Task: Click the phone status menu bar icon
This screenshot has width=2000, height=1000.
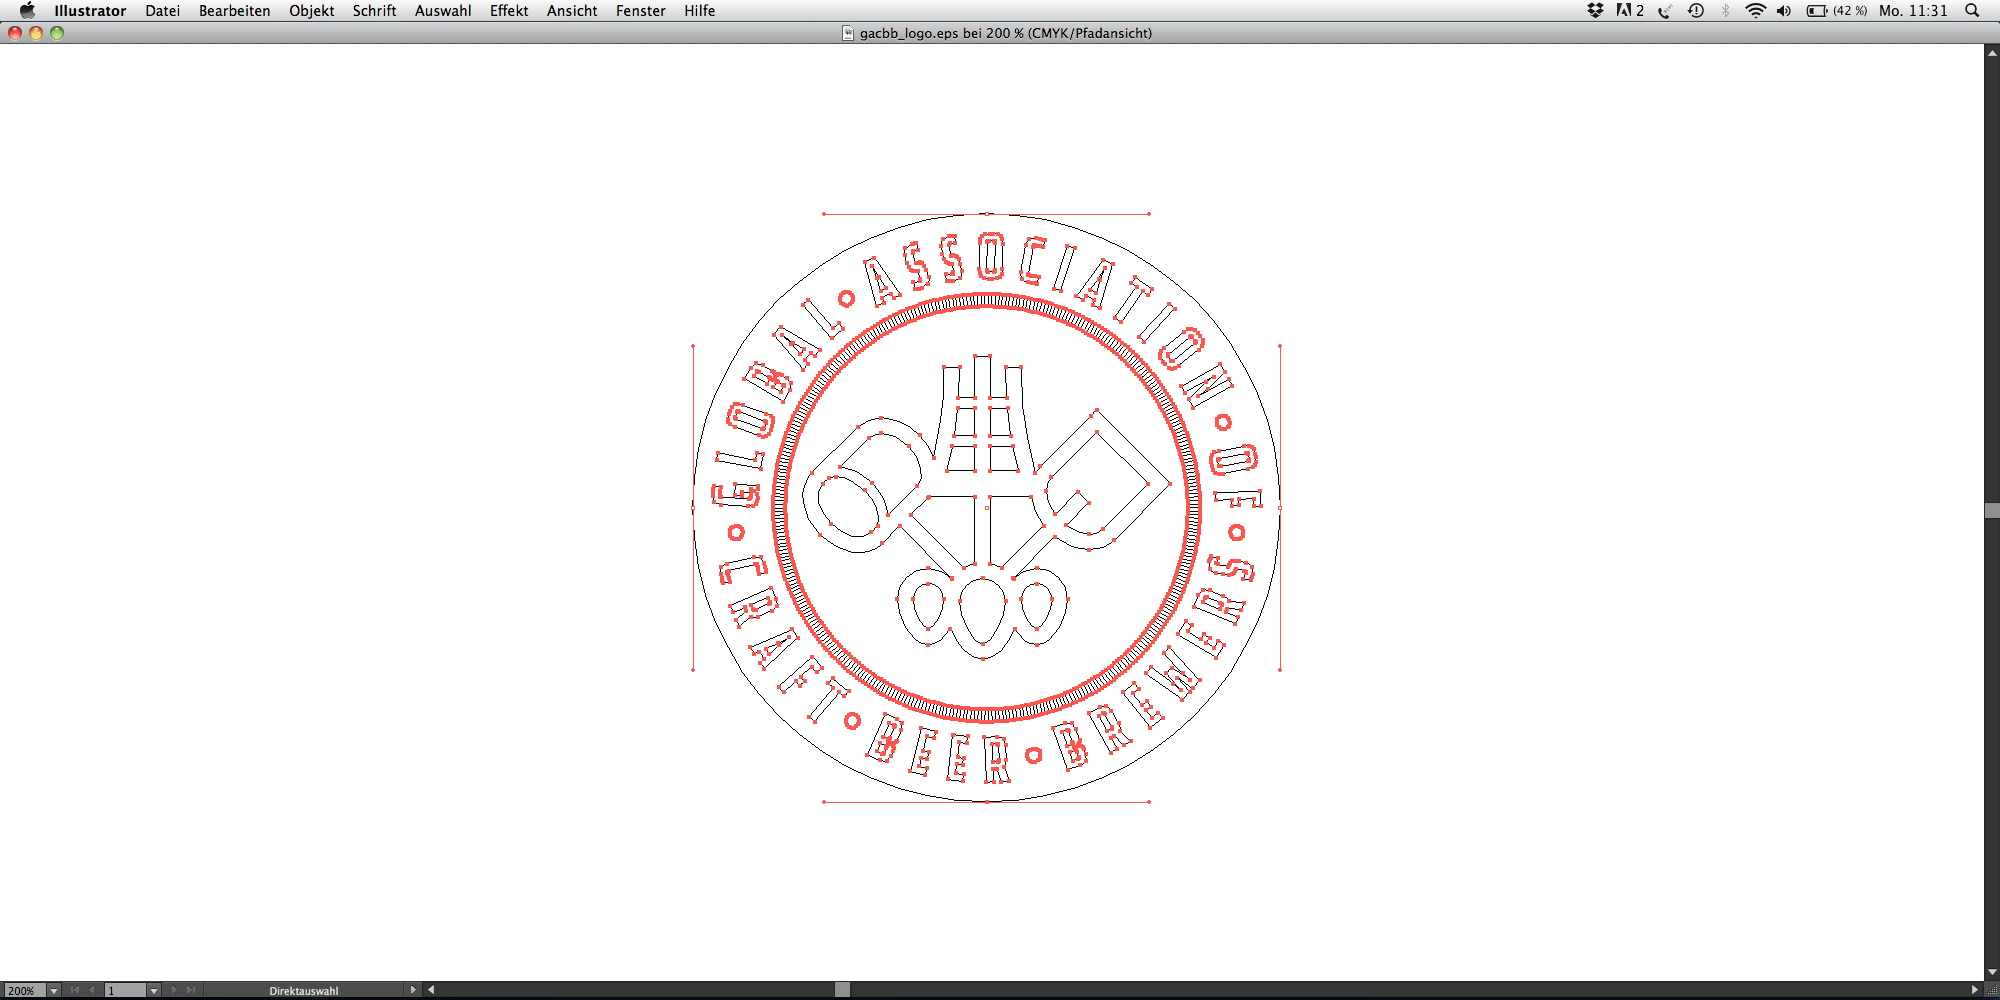Action: (x=1665, y=10)
